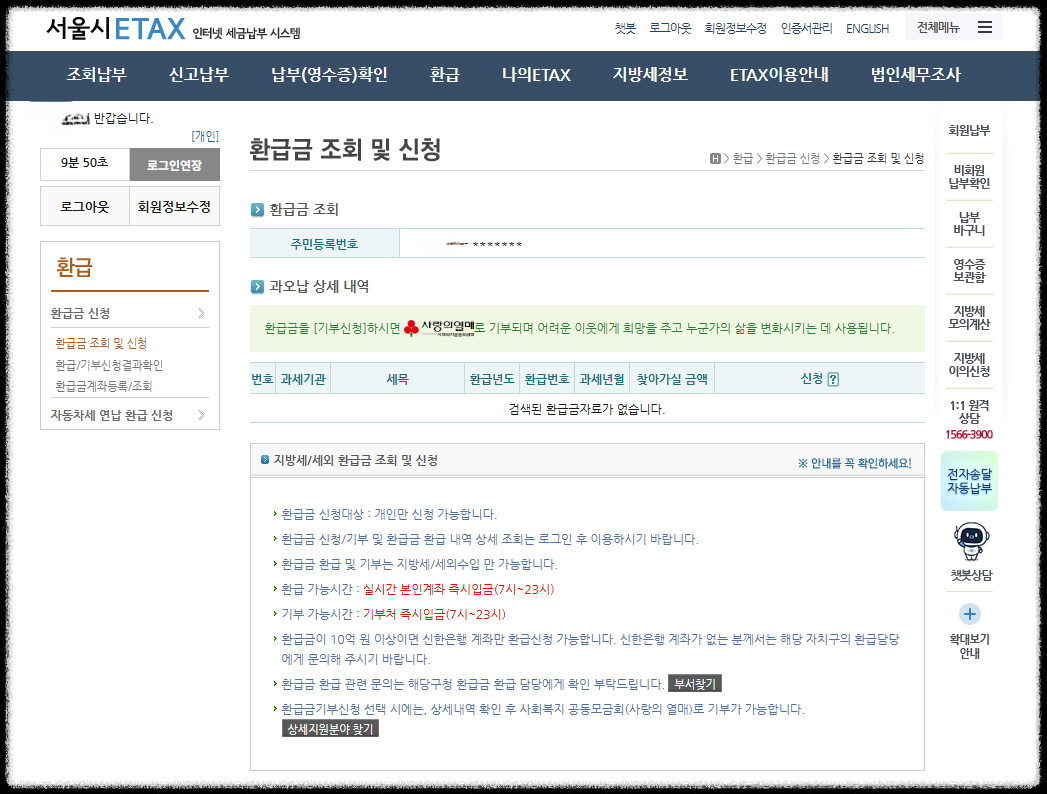Image resolution: width=1047 pixels, height=794 pixels.
Task: Open the 납부(영수증)확인 main menu
Action: [x=329, y=75]
